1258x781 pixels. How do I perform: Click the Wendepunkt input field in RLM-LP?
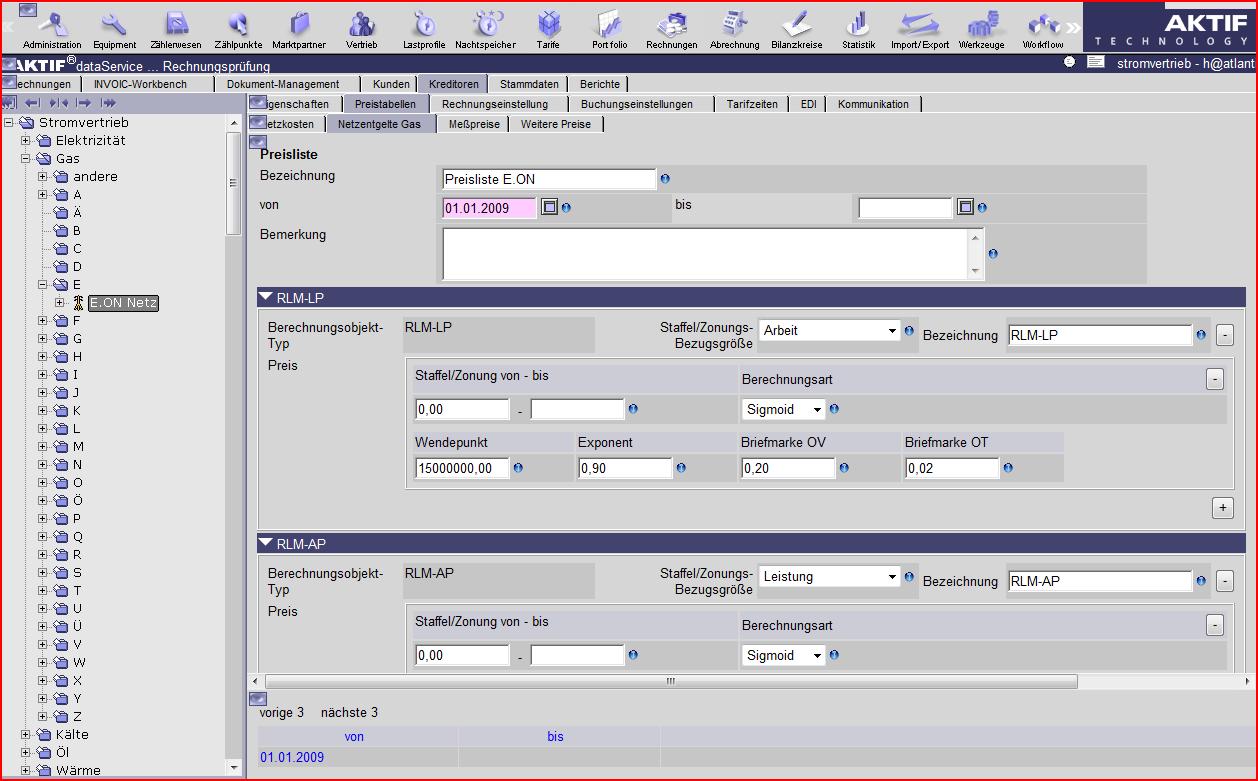coord(462,468)
